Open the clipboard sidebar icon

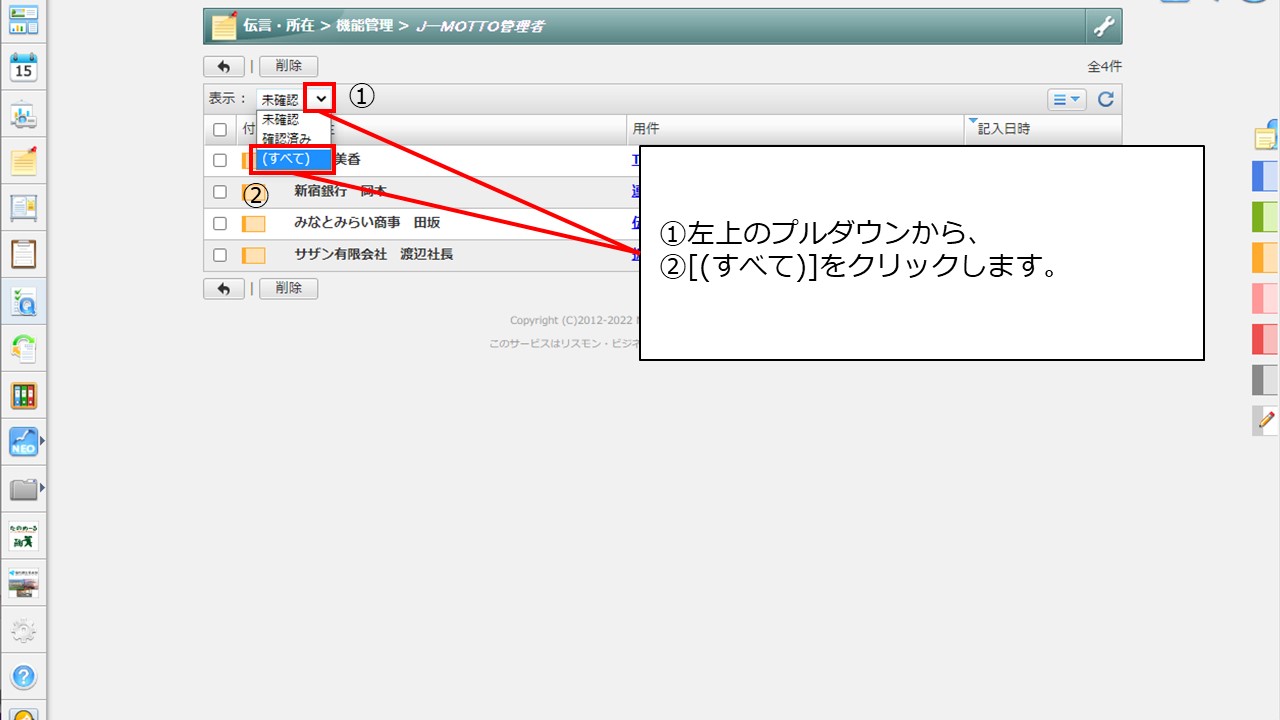(23, 254)
